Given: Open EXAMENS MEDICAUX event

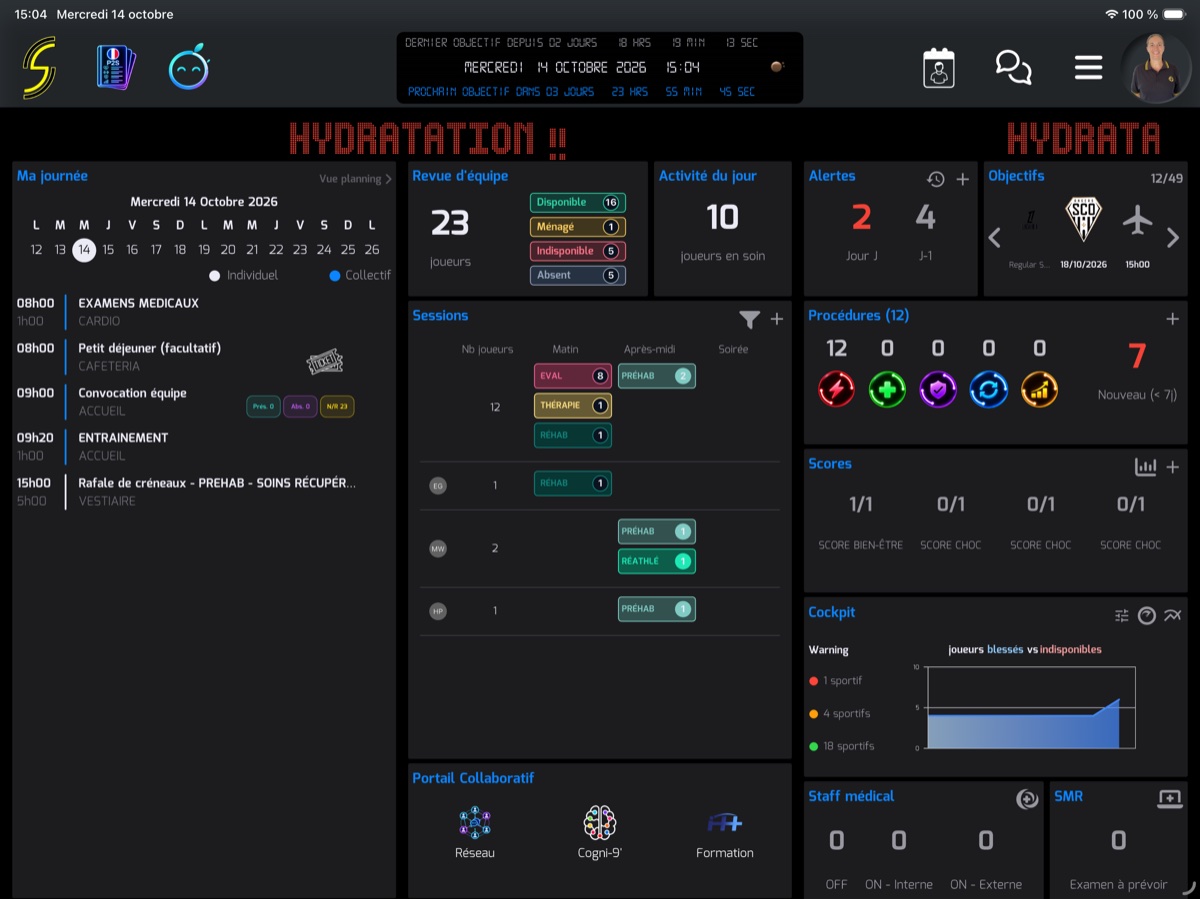Looking at the screenshot, I should (x=204, y=311).
